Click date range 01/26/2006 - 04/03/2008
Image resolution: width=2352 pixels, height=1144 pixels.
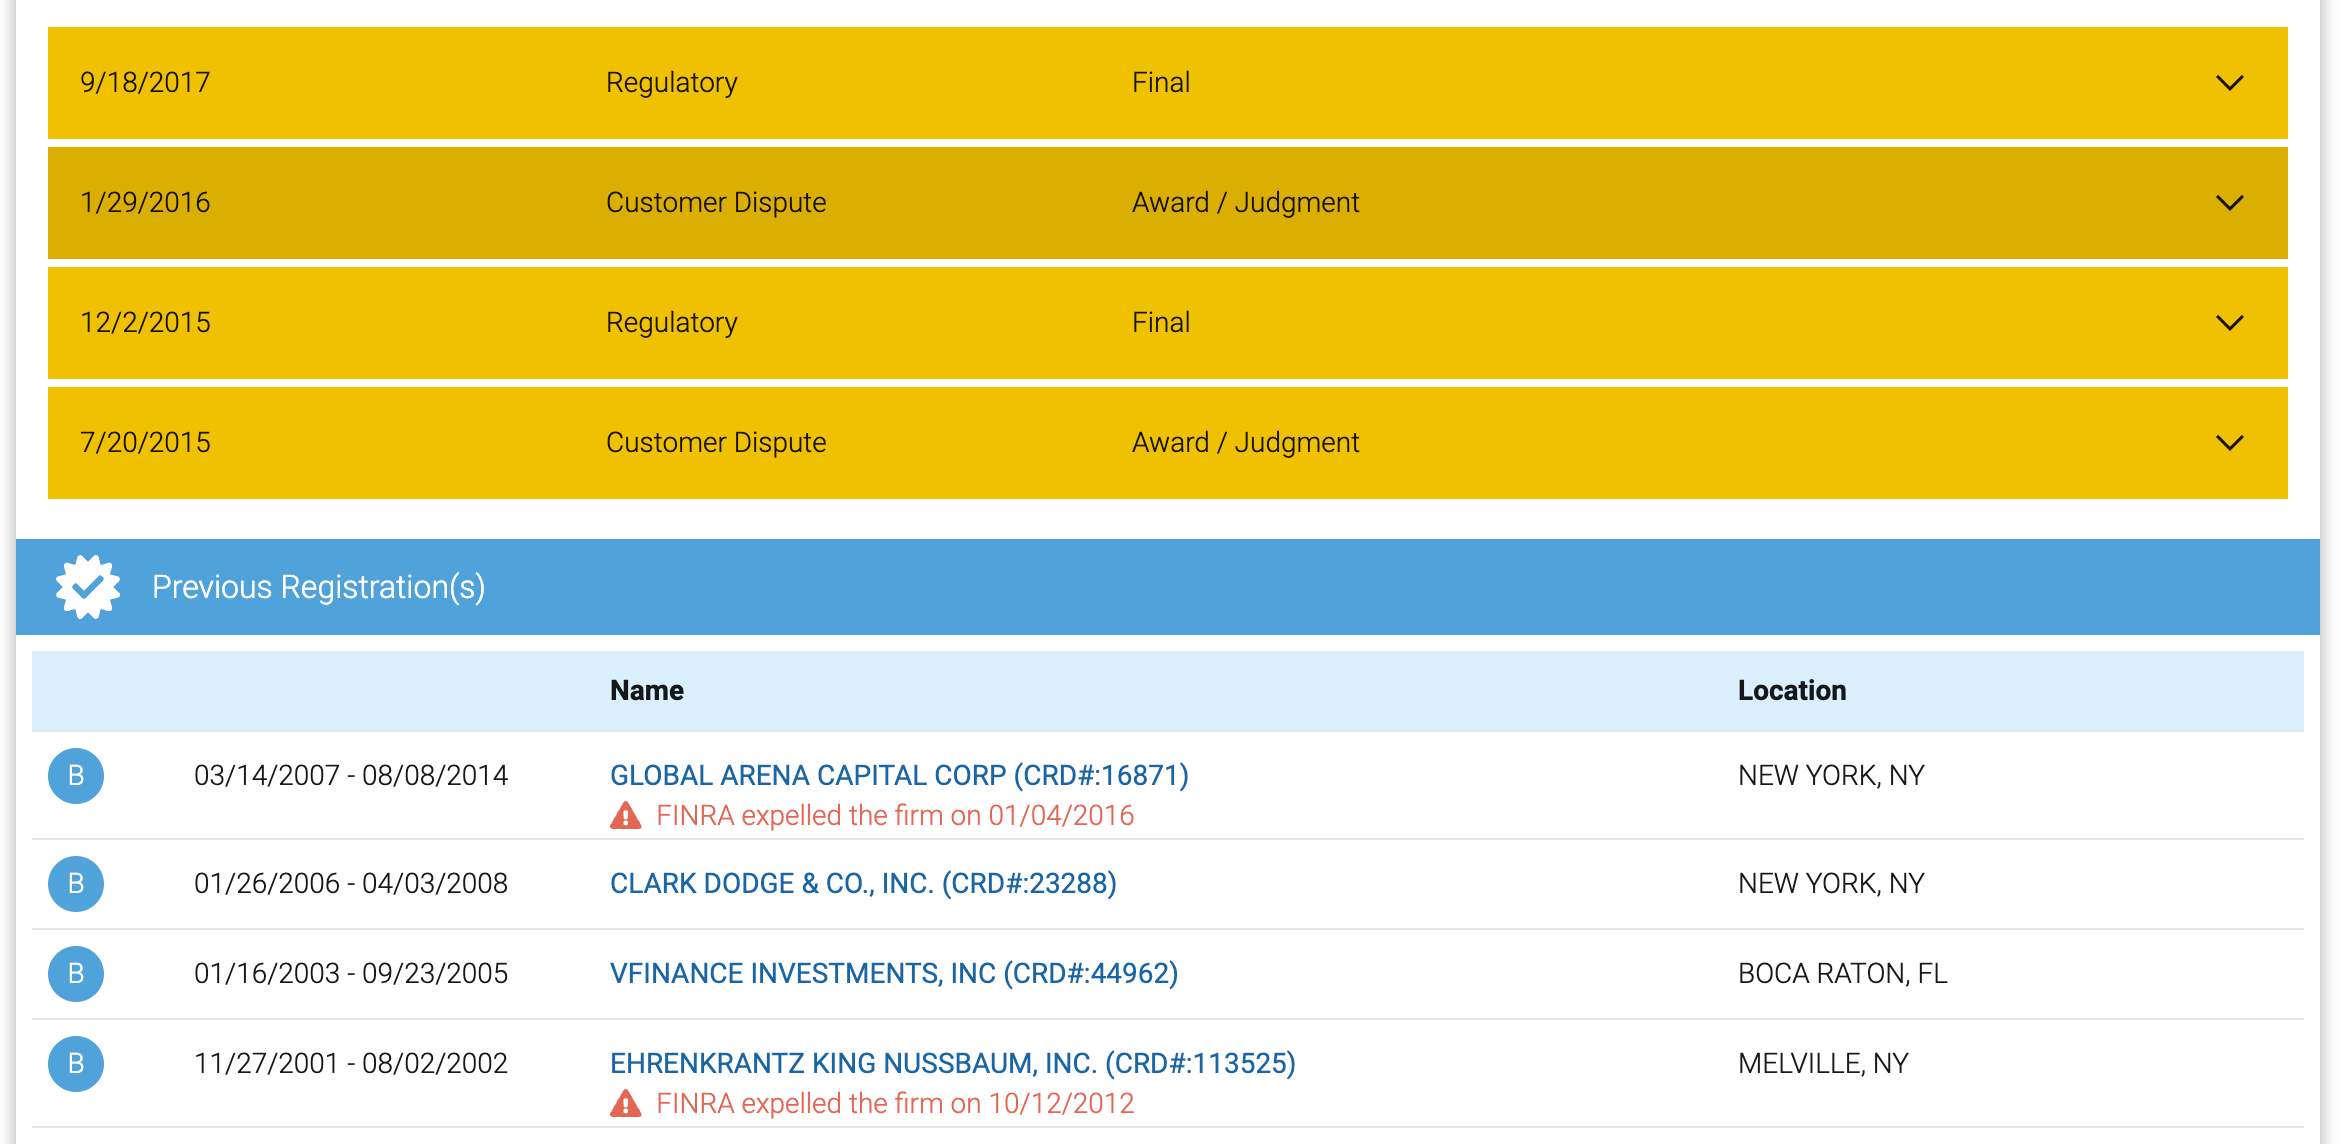[351, 884]
